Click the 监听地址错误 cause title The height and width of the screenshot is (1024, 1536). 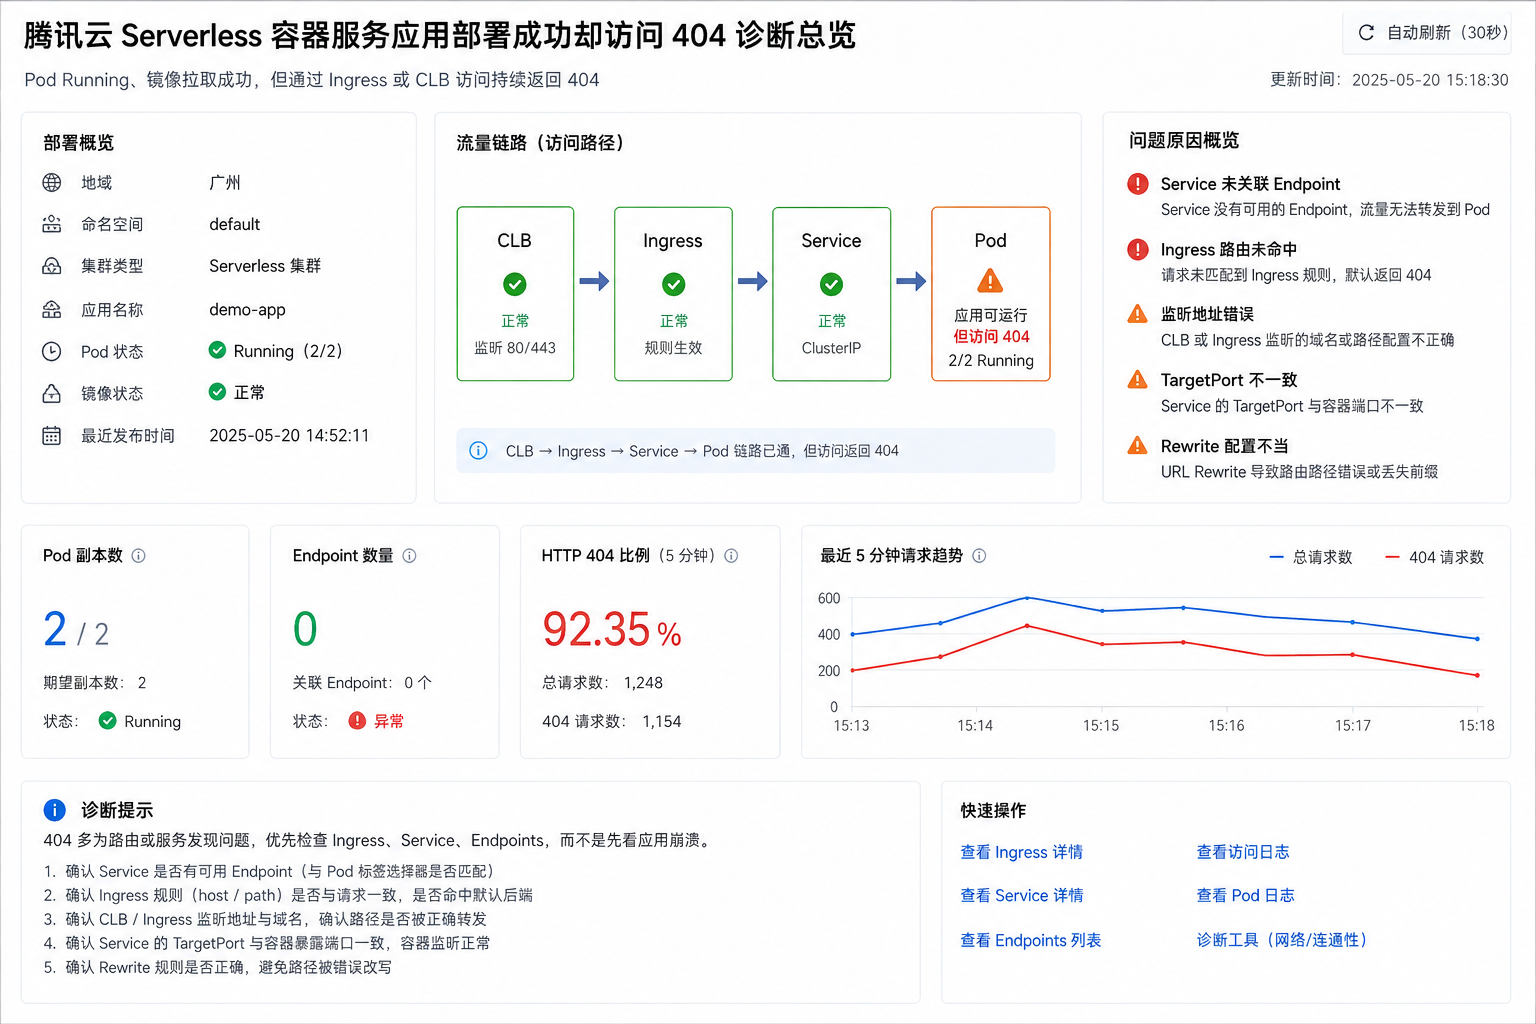pyautogui.click(x=1207, y=314)
